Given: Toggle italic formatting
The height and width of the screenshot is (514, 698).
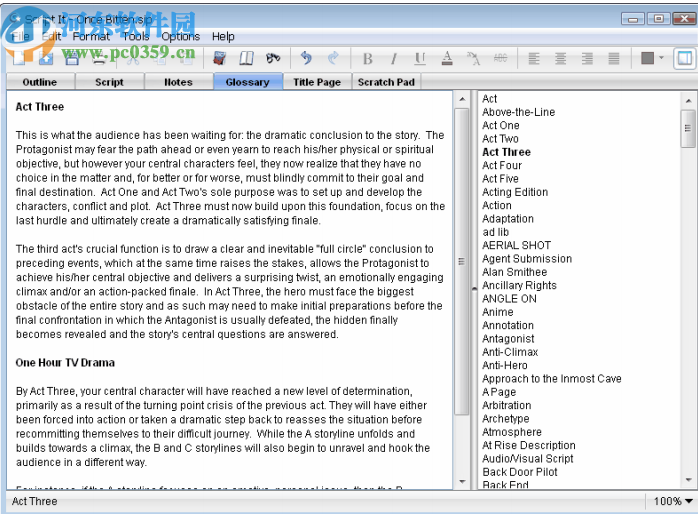Looking at the screenshot, I should point(394,58).
